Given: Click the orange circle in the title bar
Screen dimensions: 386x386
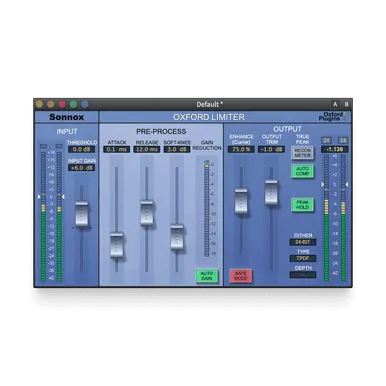Looking at the screenshot, I should (50, 104).
